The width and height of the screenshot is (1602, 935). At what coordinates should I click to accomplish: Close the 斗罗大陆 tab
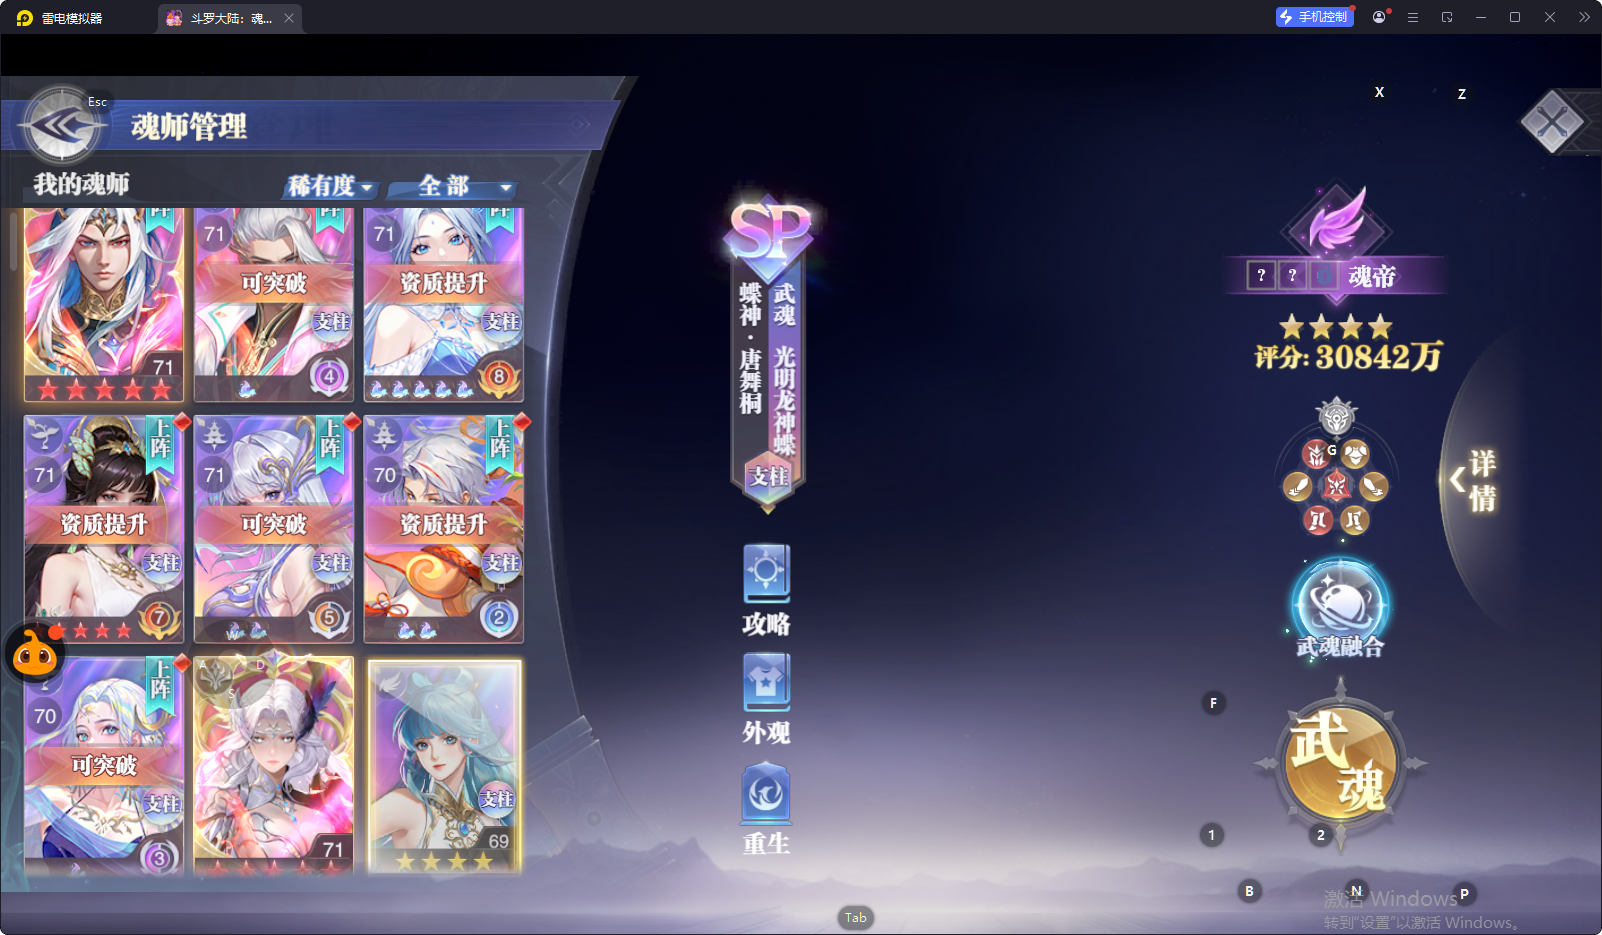pos(289,18)
